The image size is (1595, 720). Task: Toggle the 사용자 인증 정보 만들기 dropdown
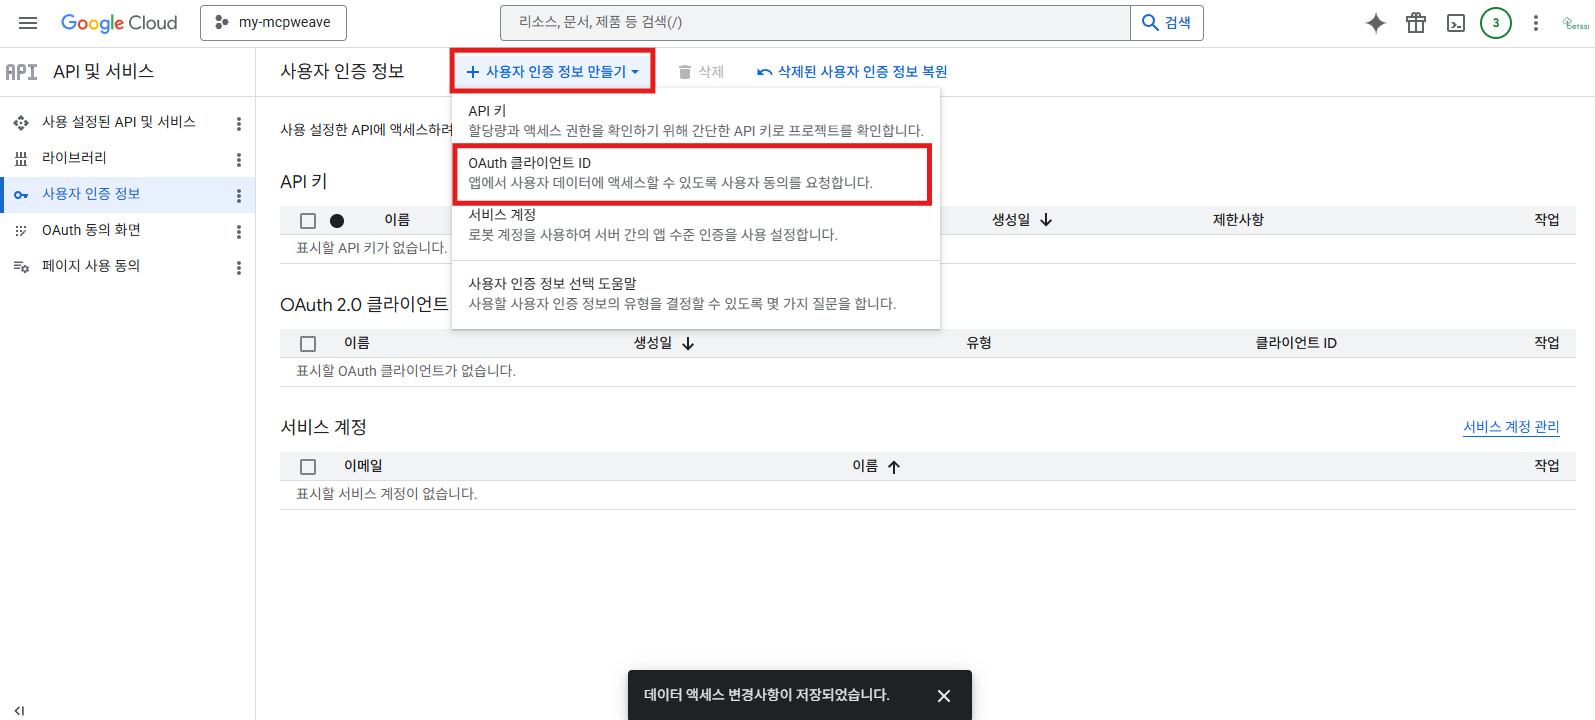[x=553, y=72]
